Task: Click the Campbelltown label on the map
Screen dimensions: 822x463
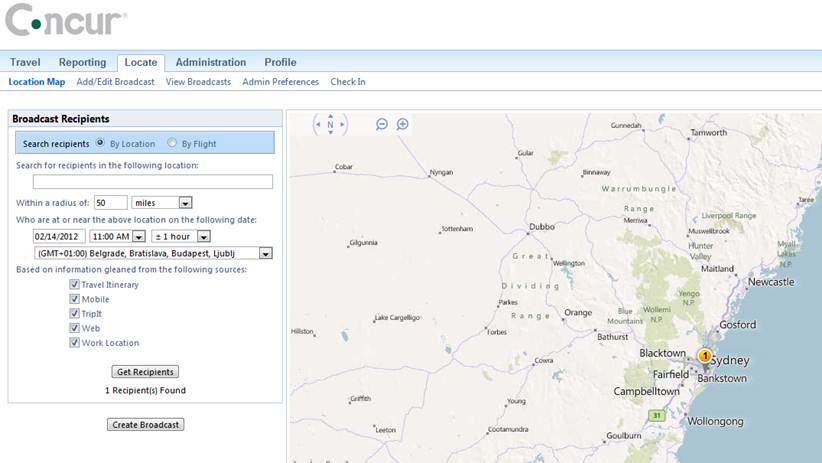Action: 646,392
